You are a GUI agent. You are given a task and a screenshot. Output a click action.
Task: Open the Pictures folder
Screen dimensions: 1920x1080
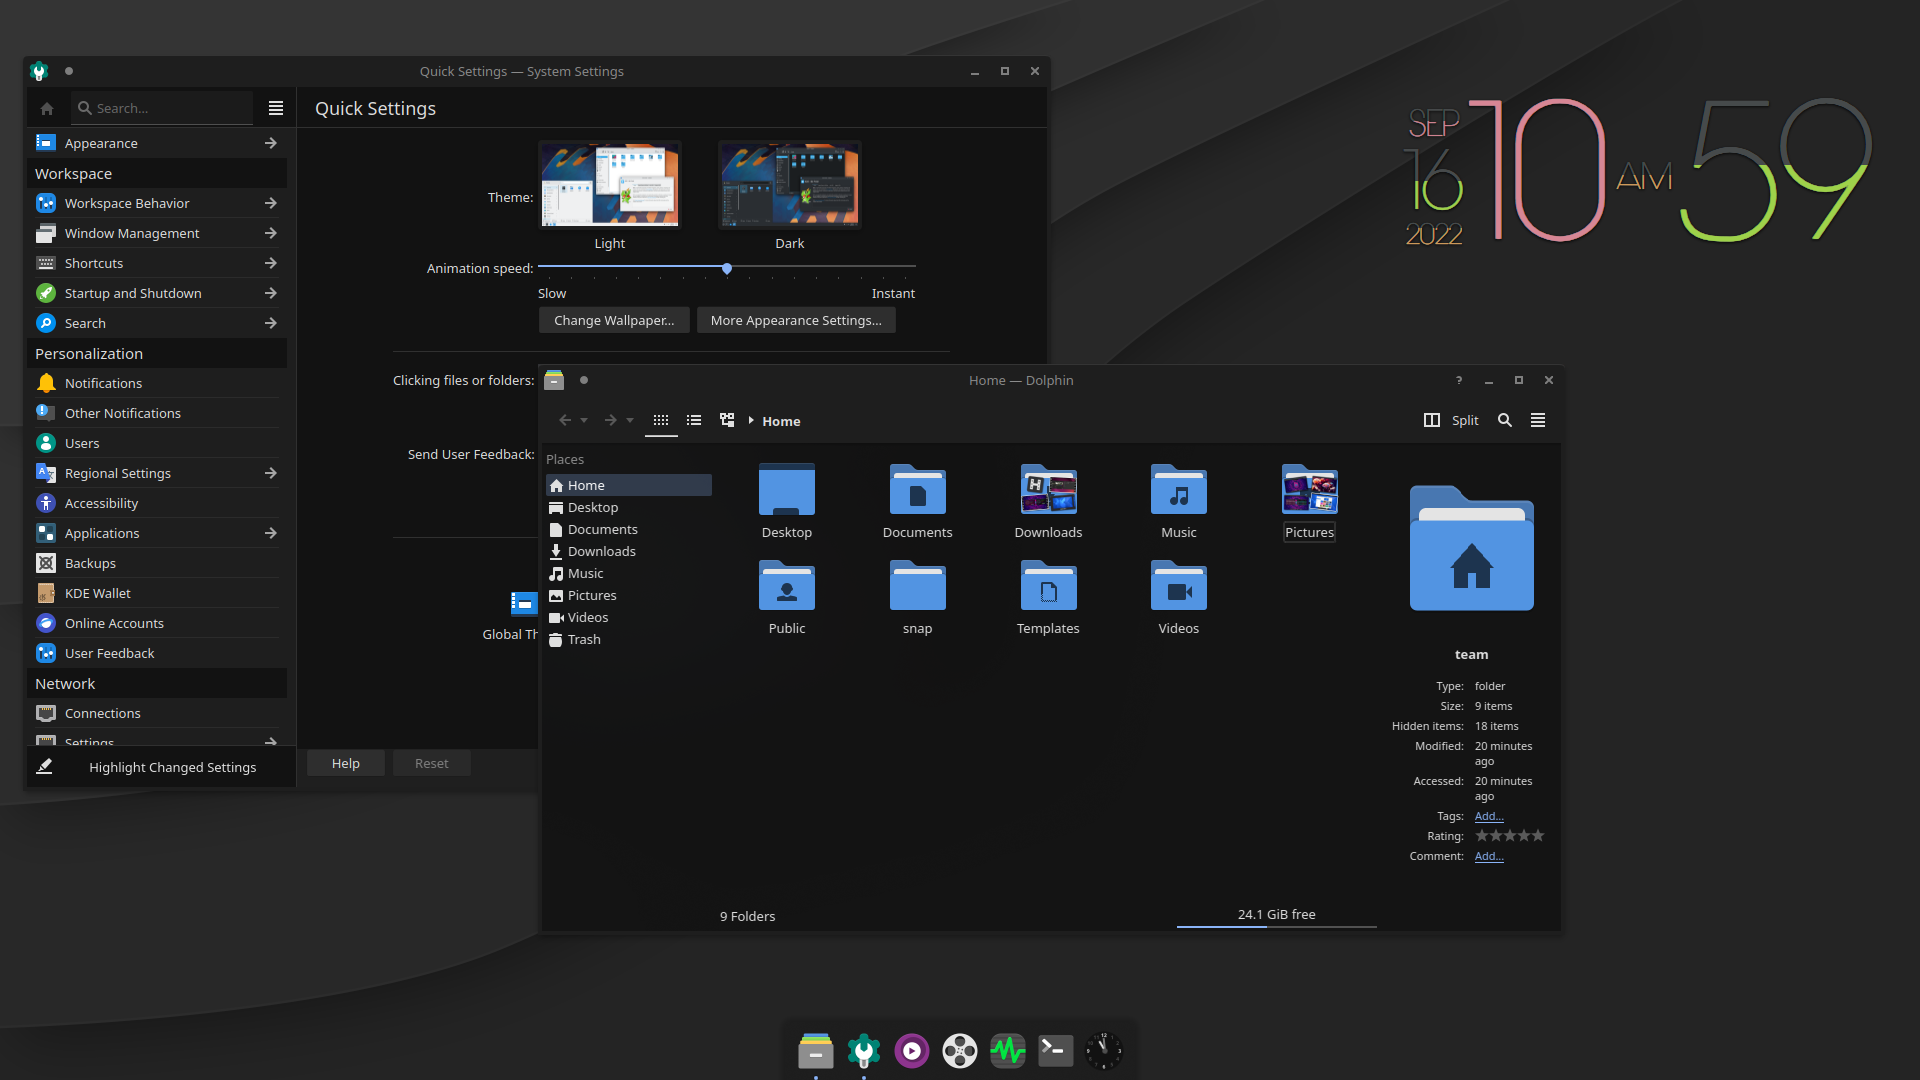tap(1309, 501)
